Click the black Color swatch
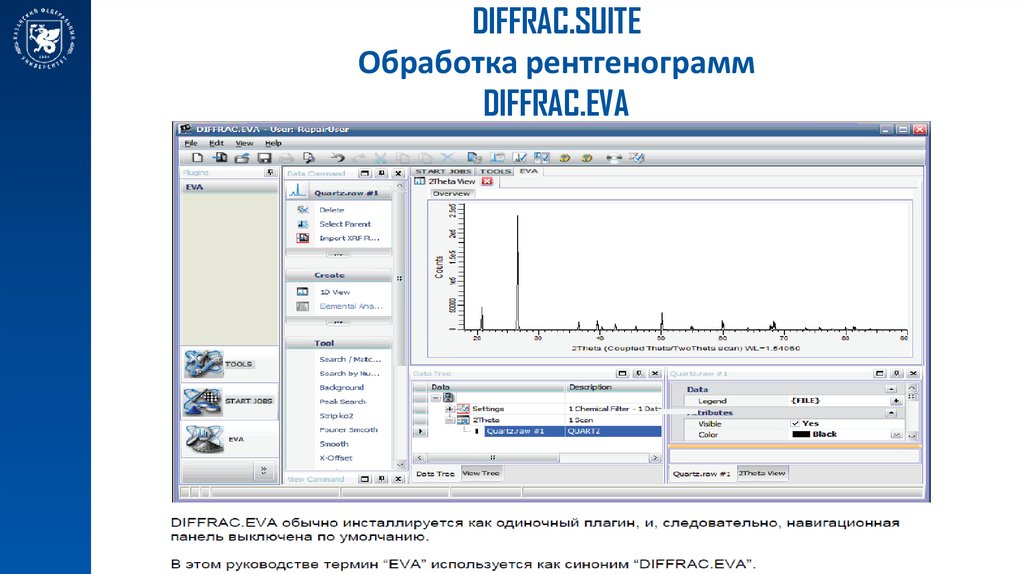This screenshot has height=574, width=1024. [801, 434]
